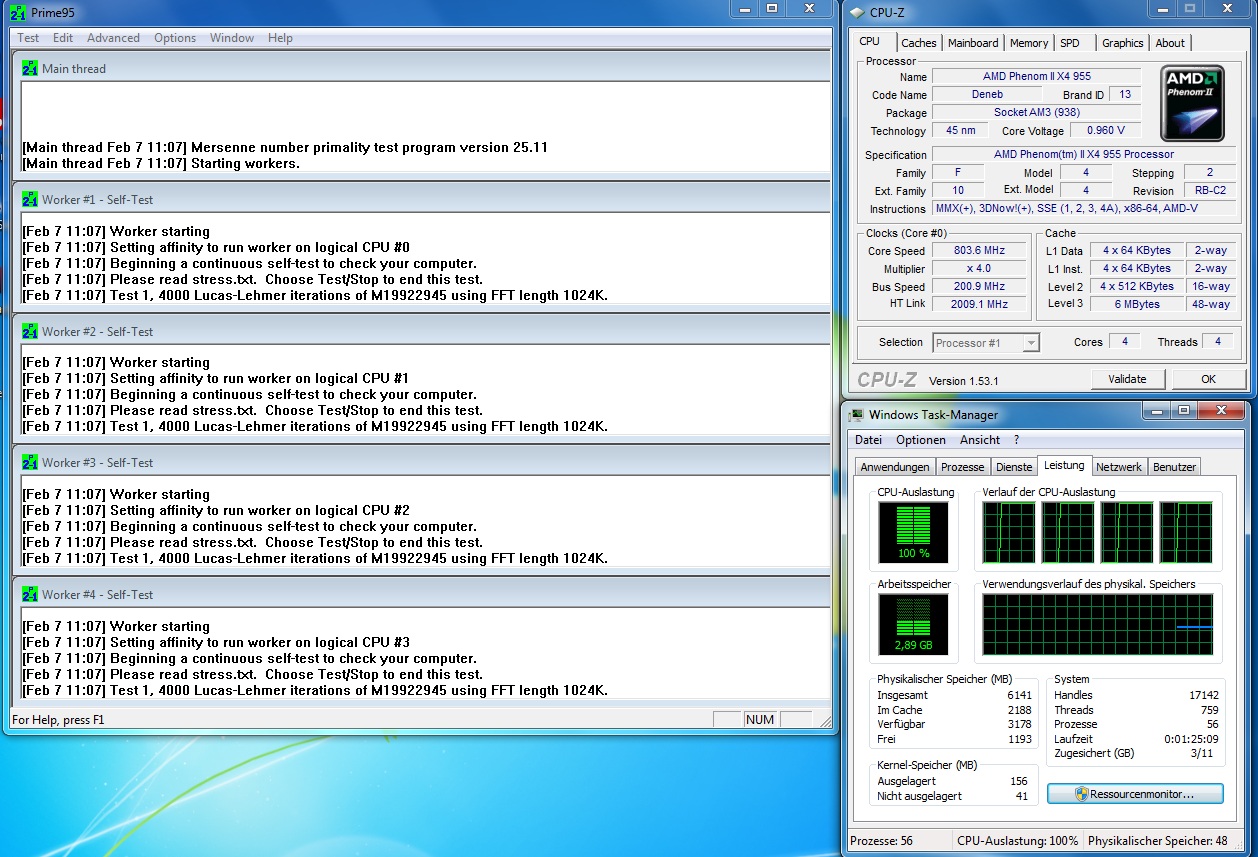1258x857 pixels.
Task: Click the Technology value 45 nm
Action: (x=960, y=131)
